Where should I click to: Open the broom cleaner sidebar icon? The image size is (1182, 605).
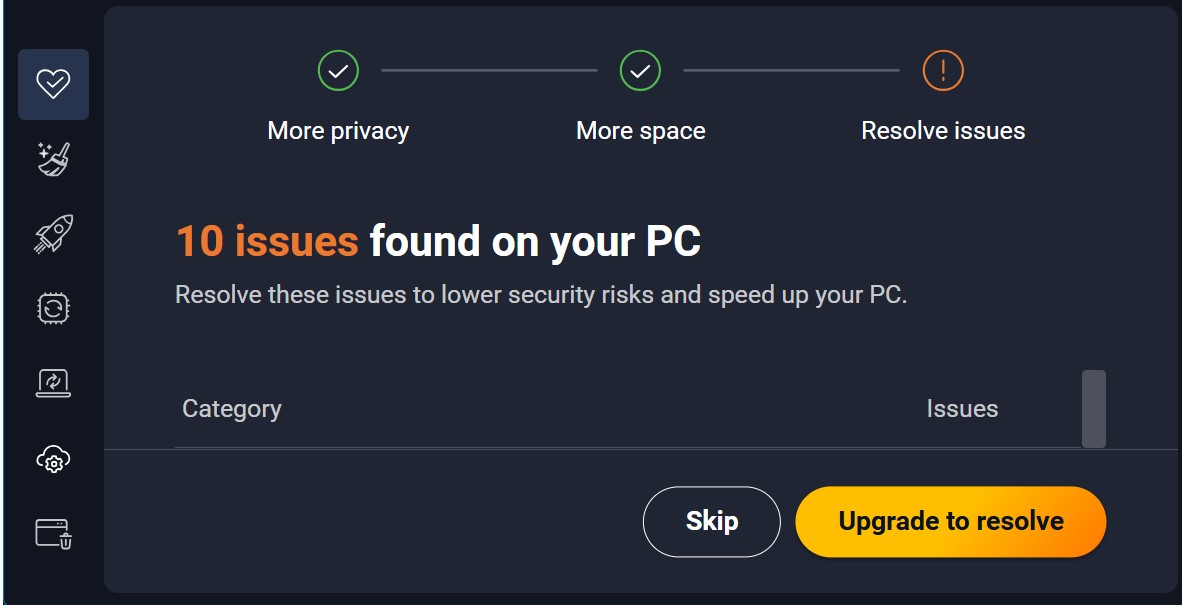[x=53, y=159]
